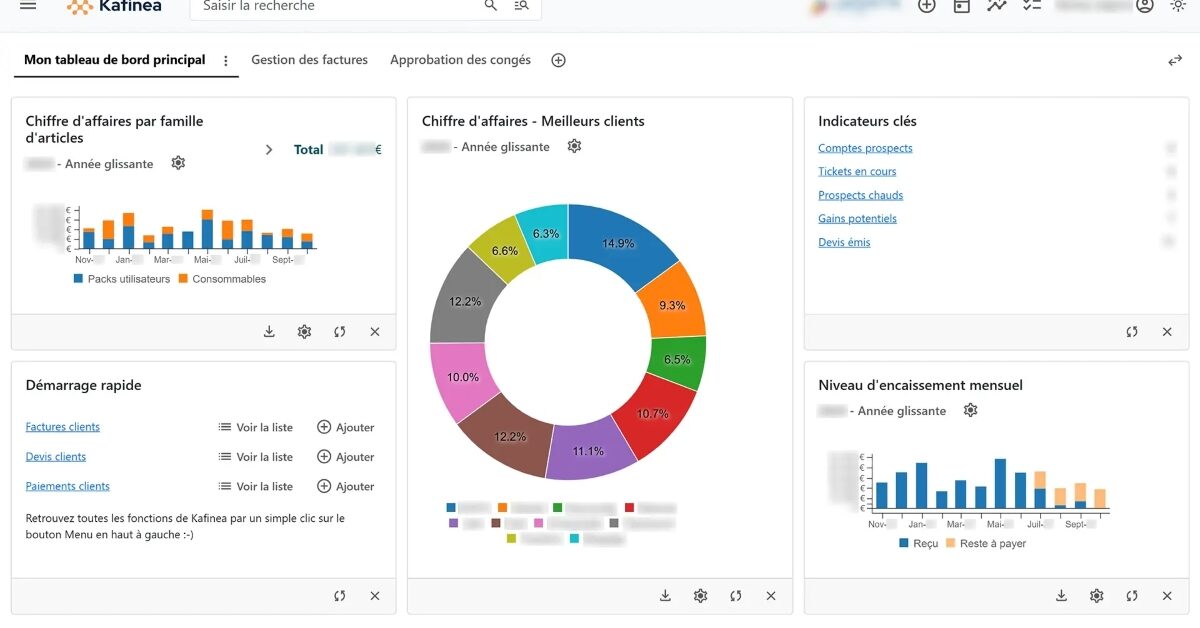This screenshot has width=1200, height=628.
Task: Open the Comptes prospects link
Action: tap(865, 148)
